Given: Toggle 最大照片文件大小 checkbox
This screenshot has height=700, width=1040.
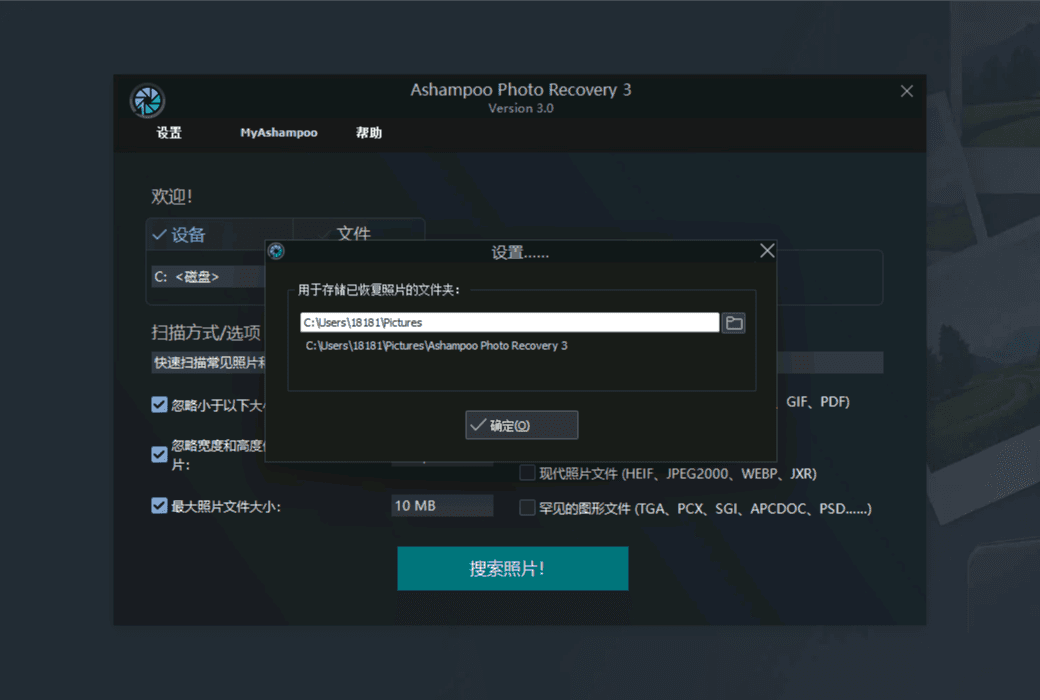Looking at the screenshot, I should (159, 506).
